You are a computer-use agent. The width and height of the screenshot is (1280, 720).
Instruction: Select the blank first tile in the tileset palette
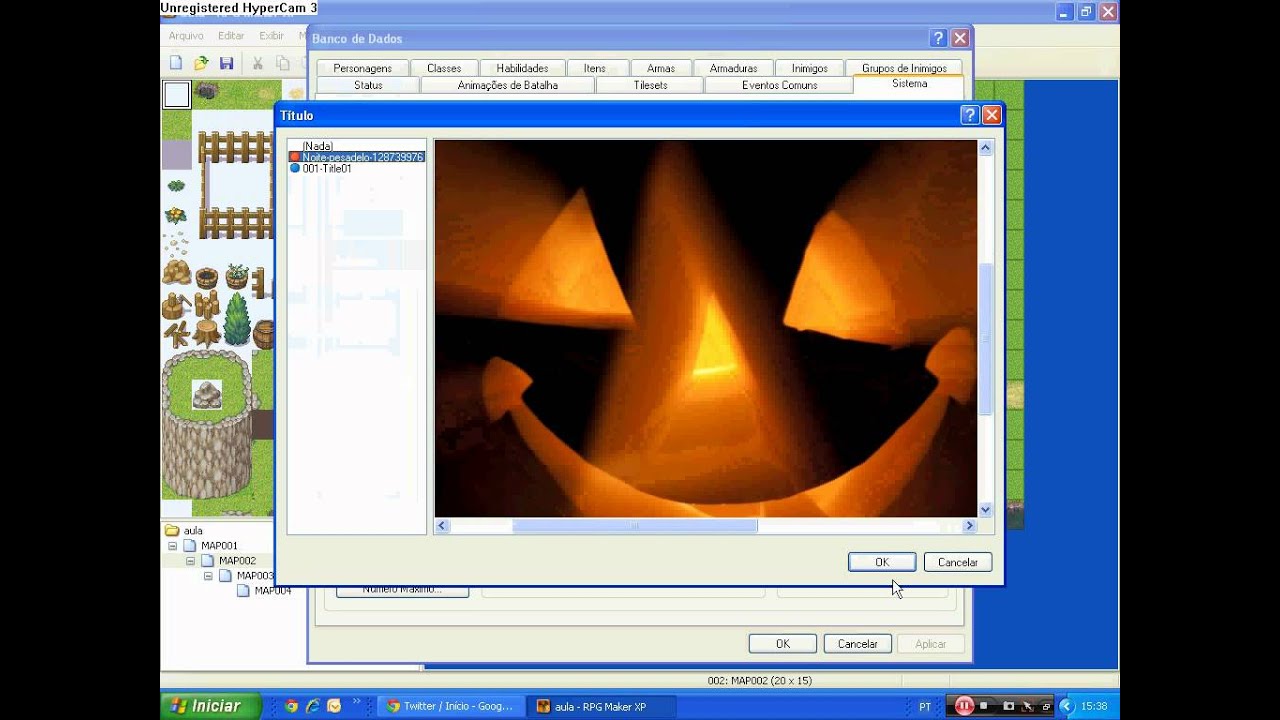coord(177,95)
